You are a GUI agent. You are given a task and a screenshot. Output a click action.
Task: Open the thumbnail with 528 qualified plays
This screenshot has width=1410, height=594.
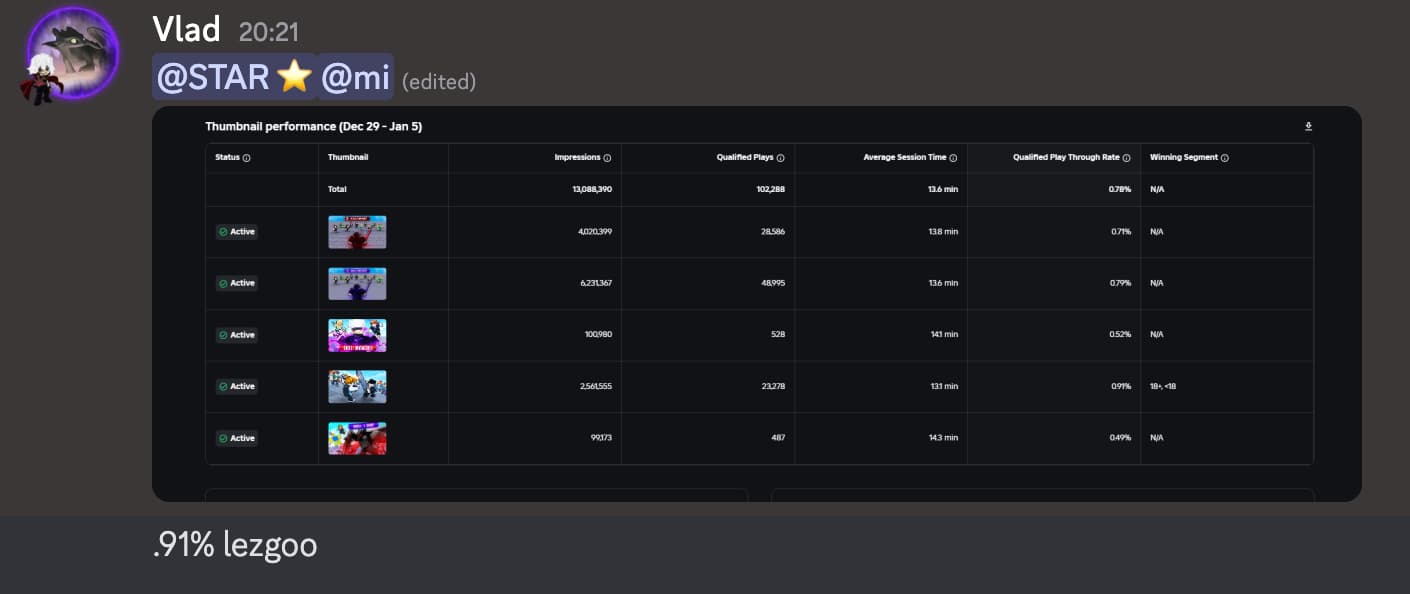tap(357, 335)
